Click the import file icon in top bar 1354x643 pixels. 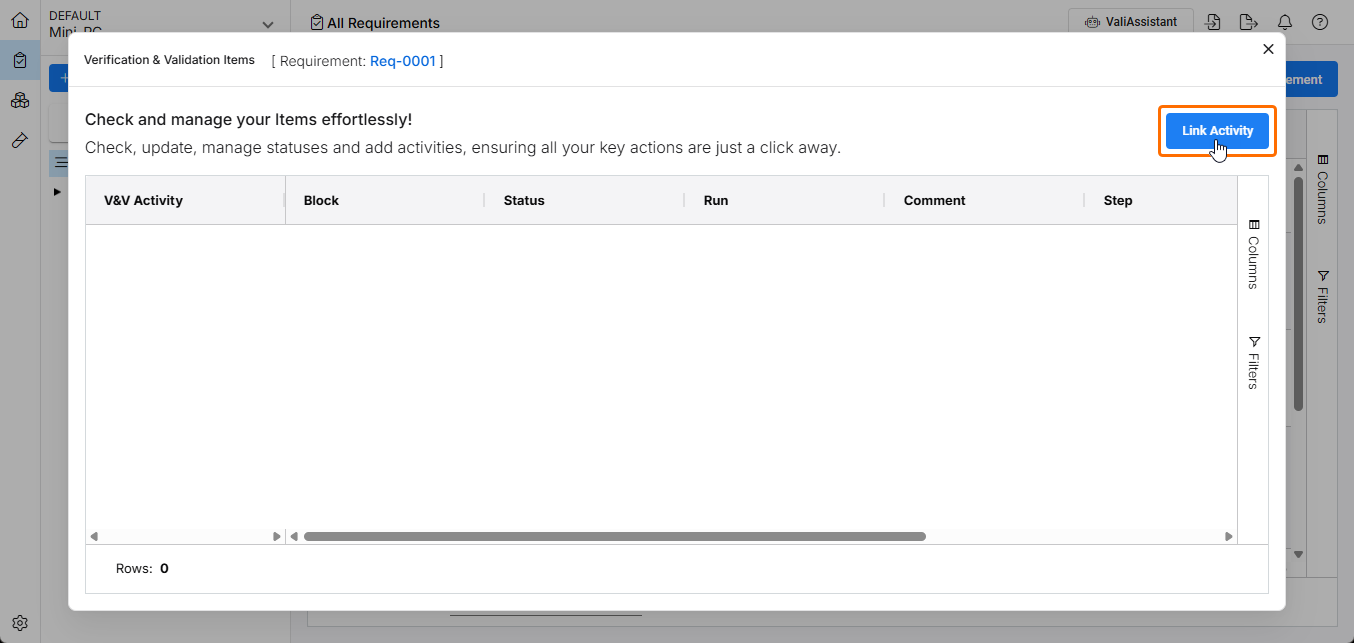1213,22
